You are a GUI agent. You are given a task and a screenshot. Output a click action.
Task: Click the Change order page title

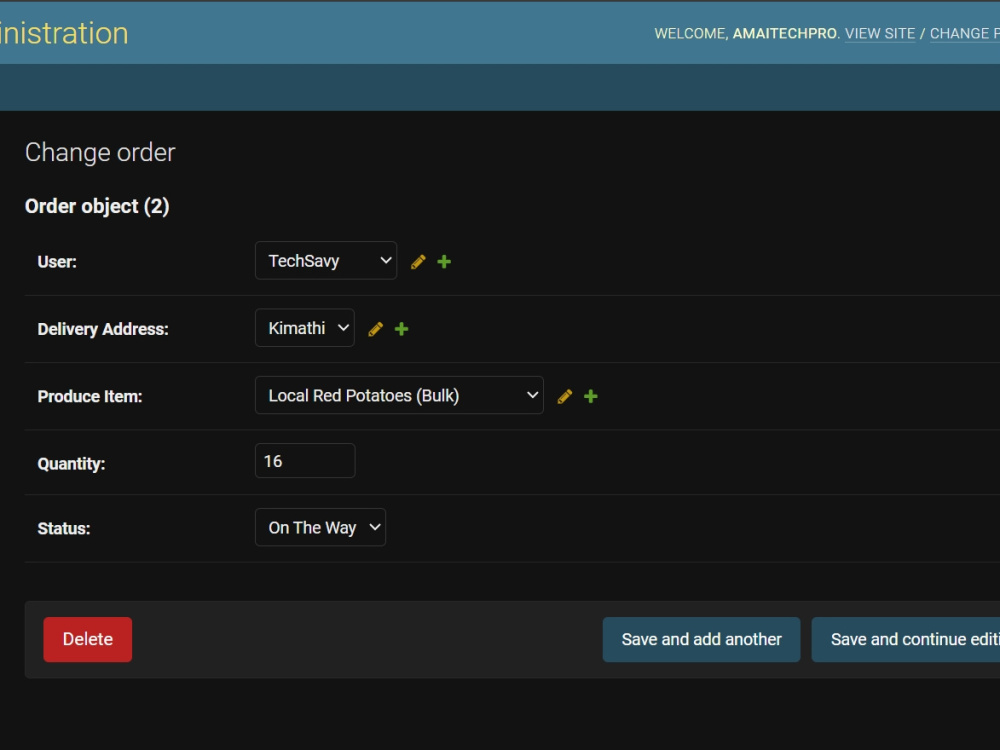[x=100, y=152]
